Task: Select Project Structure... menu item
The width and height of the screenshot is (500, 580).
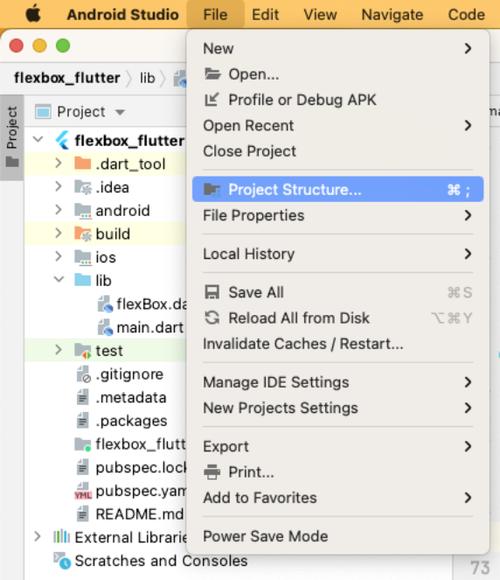Action: point(338,189)
